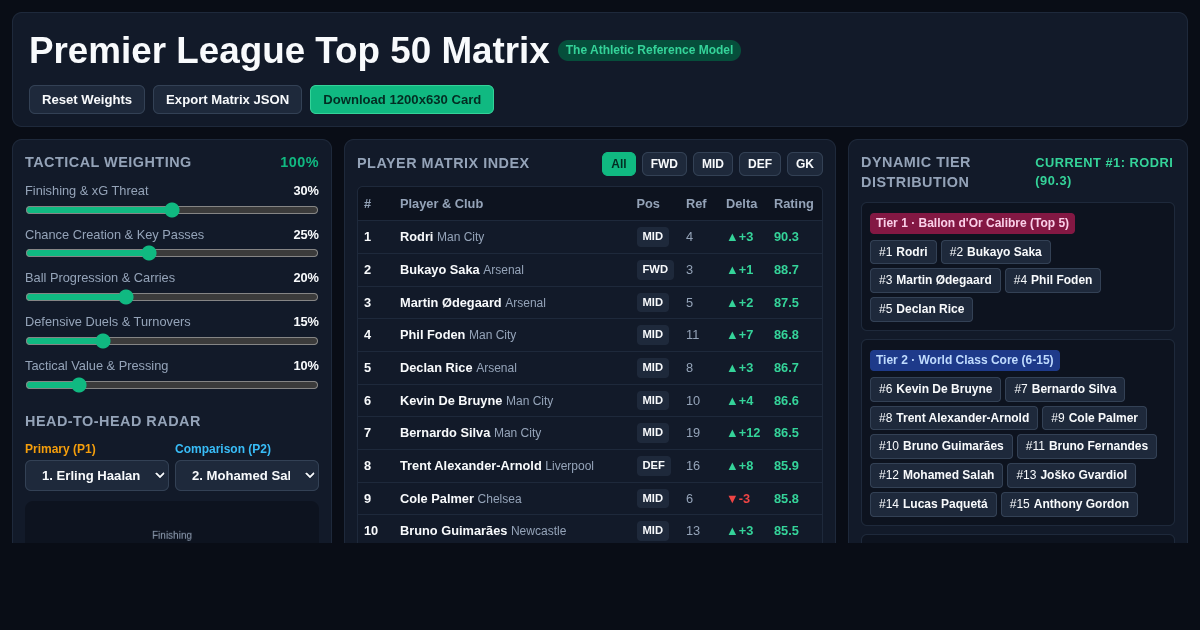Adjust the Finishing & xG Threat slider
1200x630 pixels.
coord(172,210)
